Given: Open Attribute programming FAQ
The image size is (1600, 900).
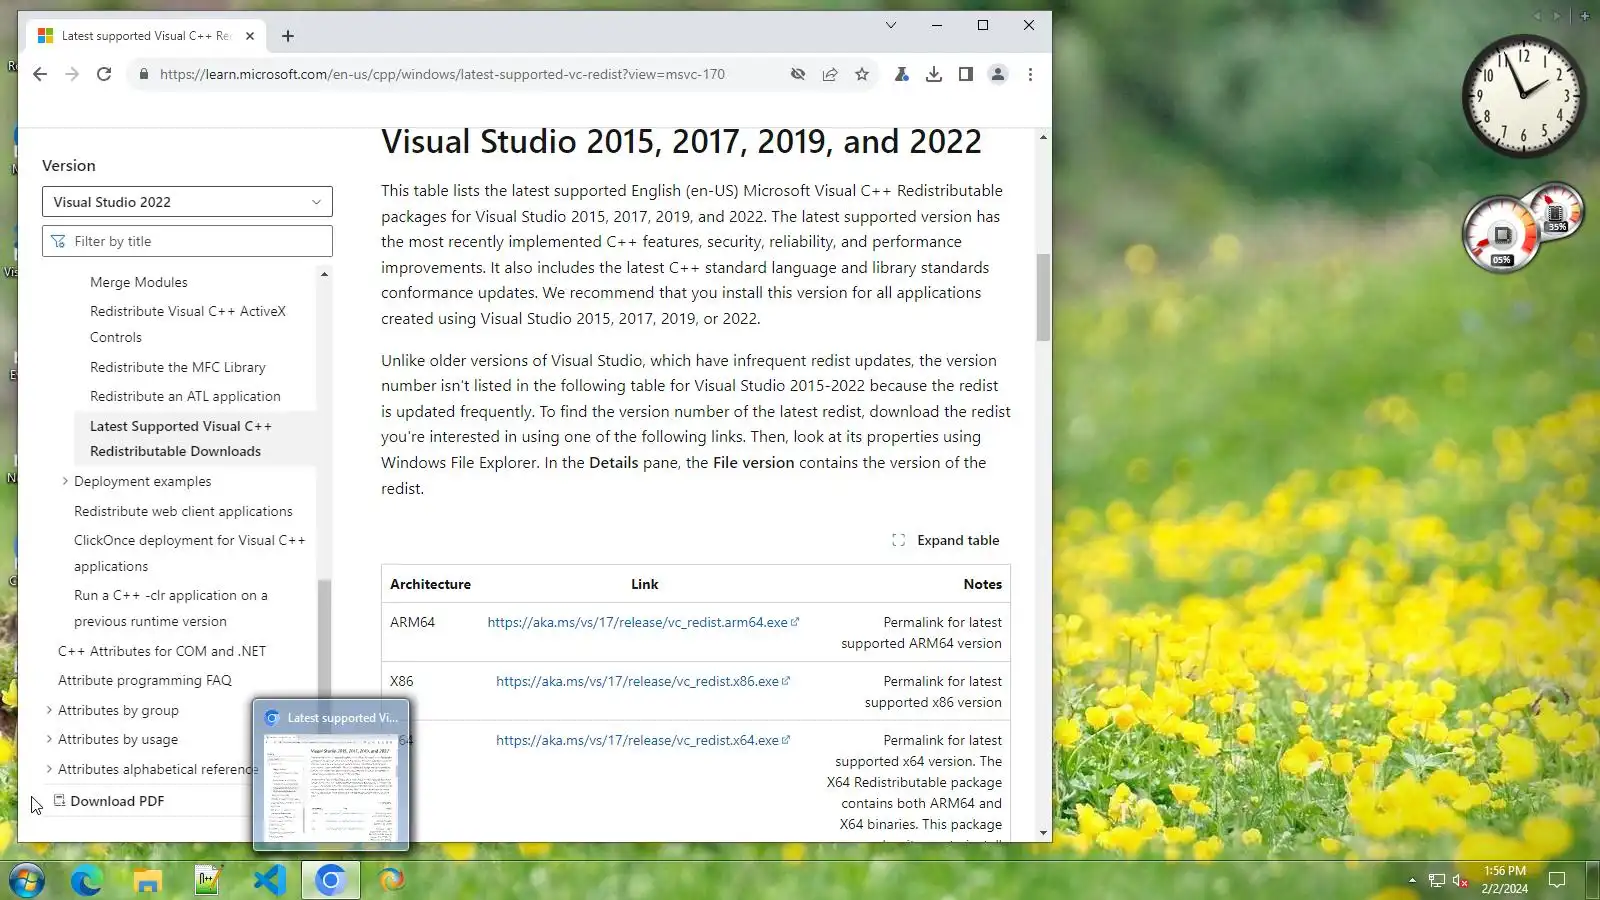Looking at the screenshot, I should [x=145, y=680].
